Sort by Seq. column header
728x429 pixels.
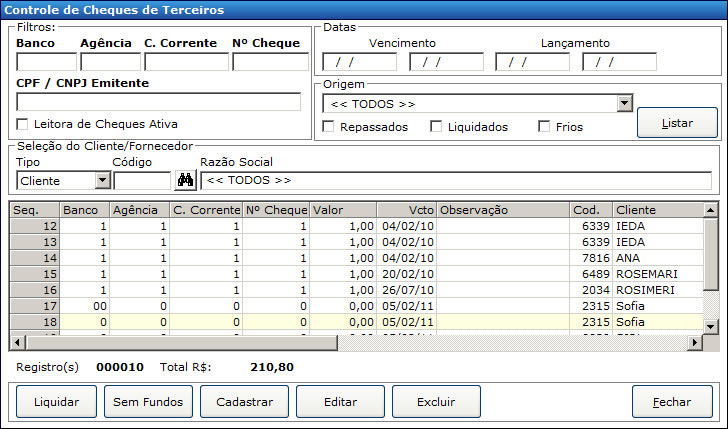click(35, 210)
